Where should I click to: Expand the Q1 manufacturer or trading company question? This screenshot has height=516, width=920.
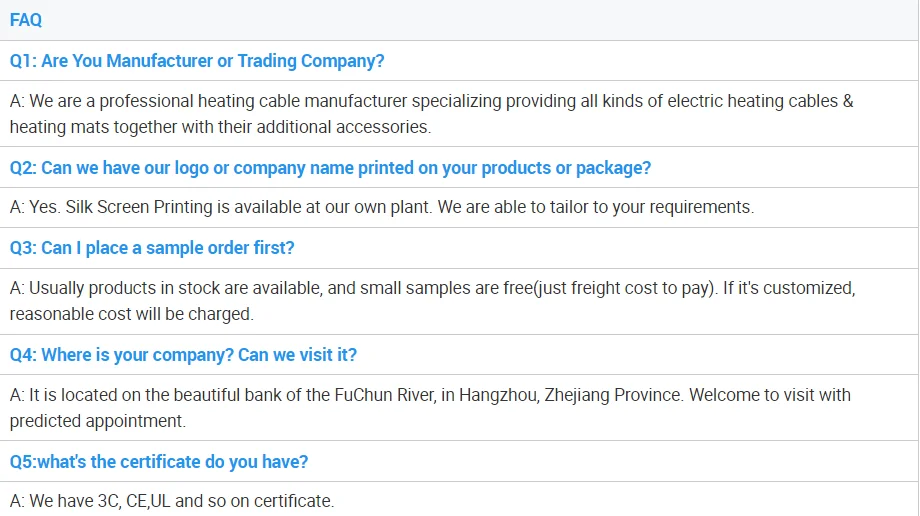(x=197, y=61)
